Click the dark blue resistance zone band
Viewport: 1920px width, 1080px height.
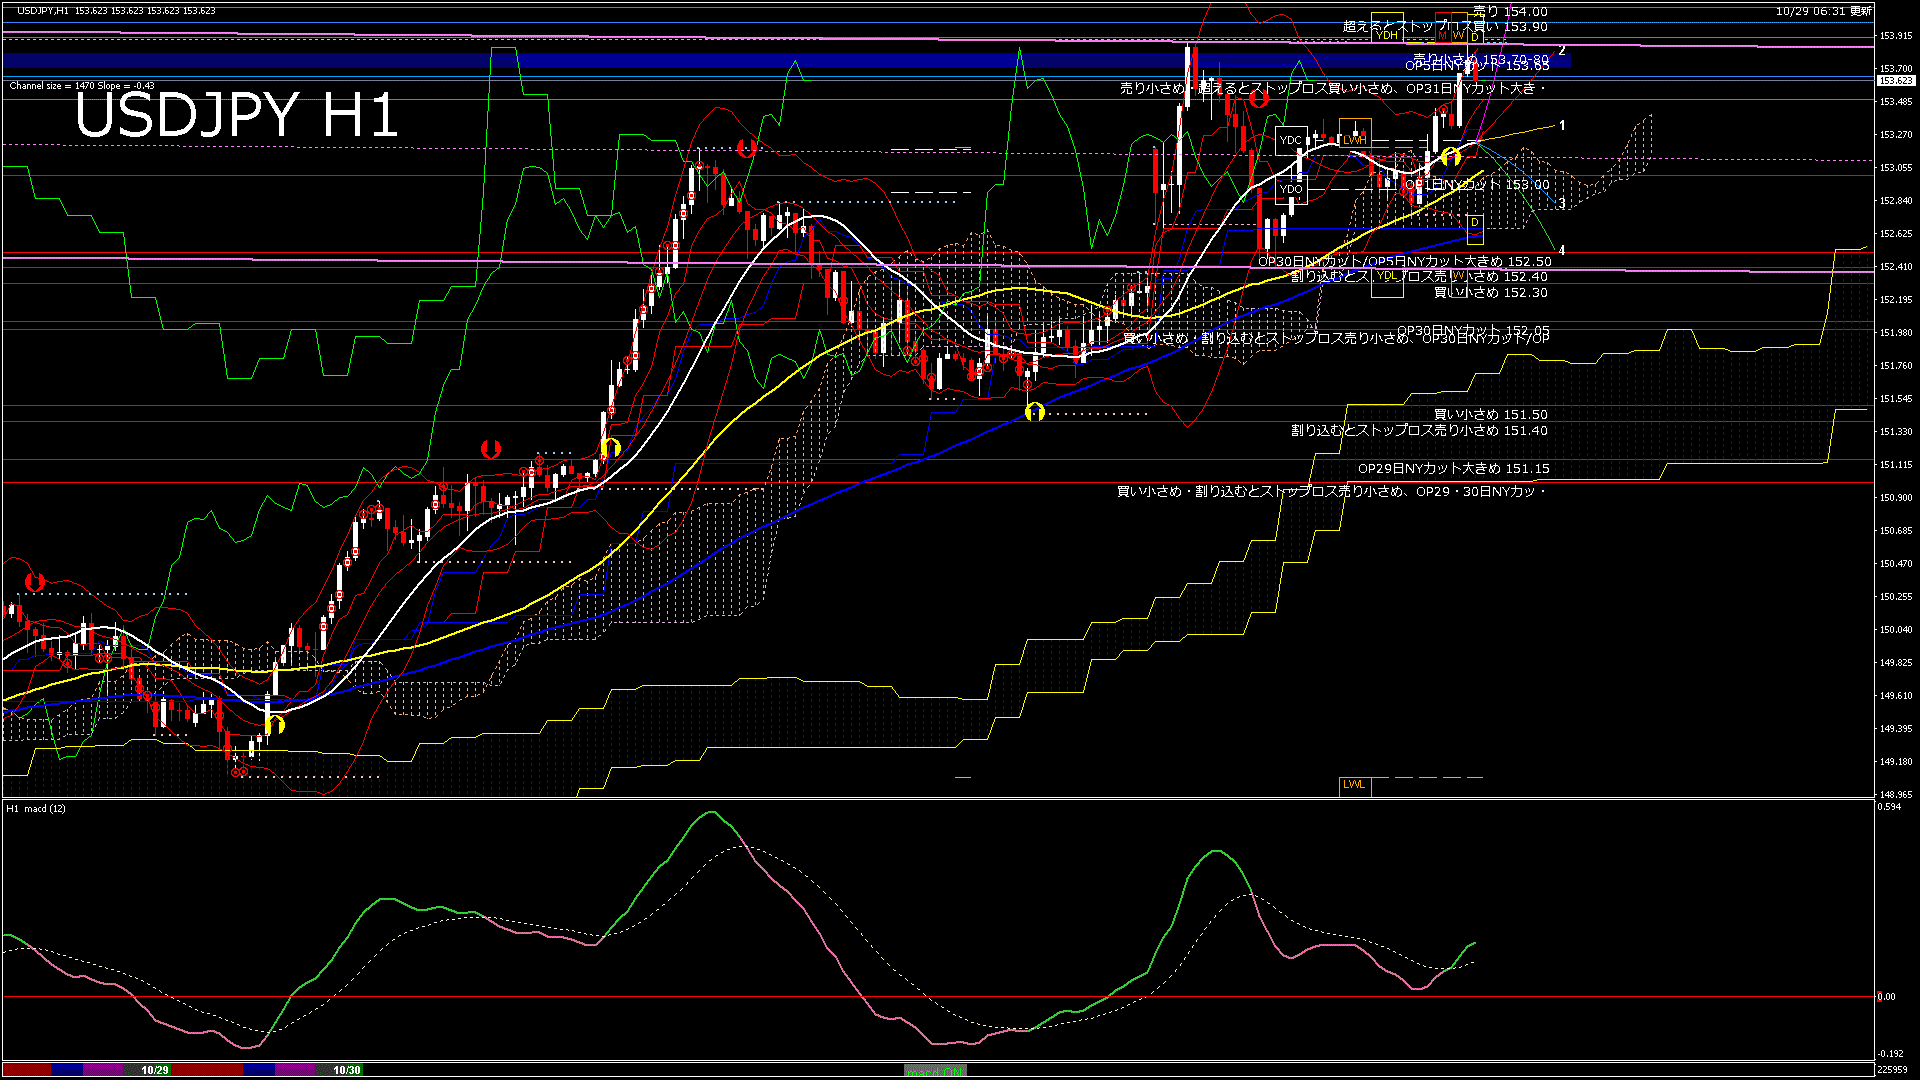point(700,61)
